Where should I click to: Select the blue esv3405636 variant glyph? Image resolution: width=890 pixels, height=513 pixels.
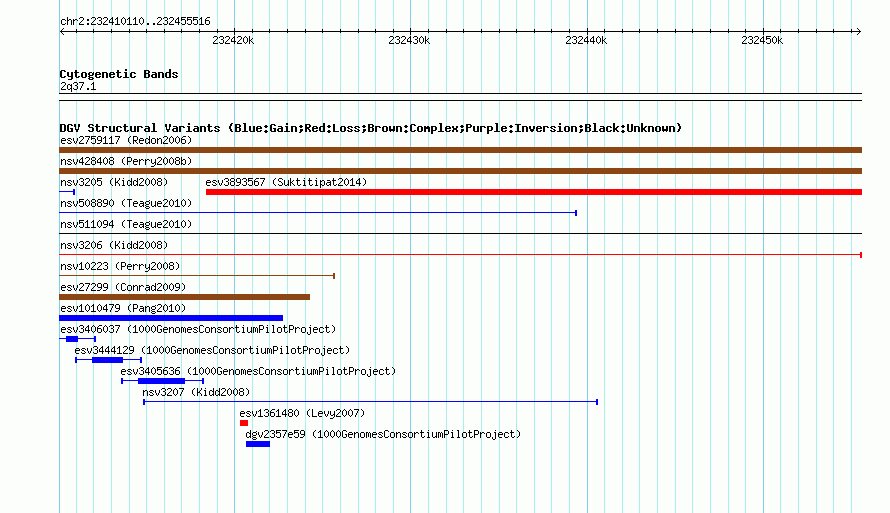pos(162,381)
